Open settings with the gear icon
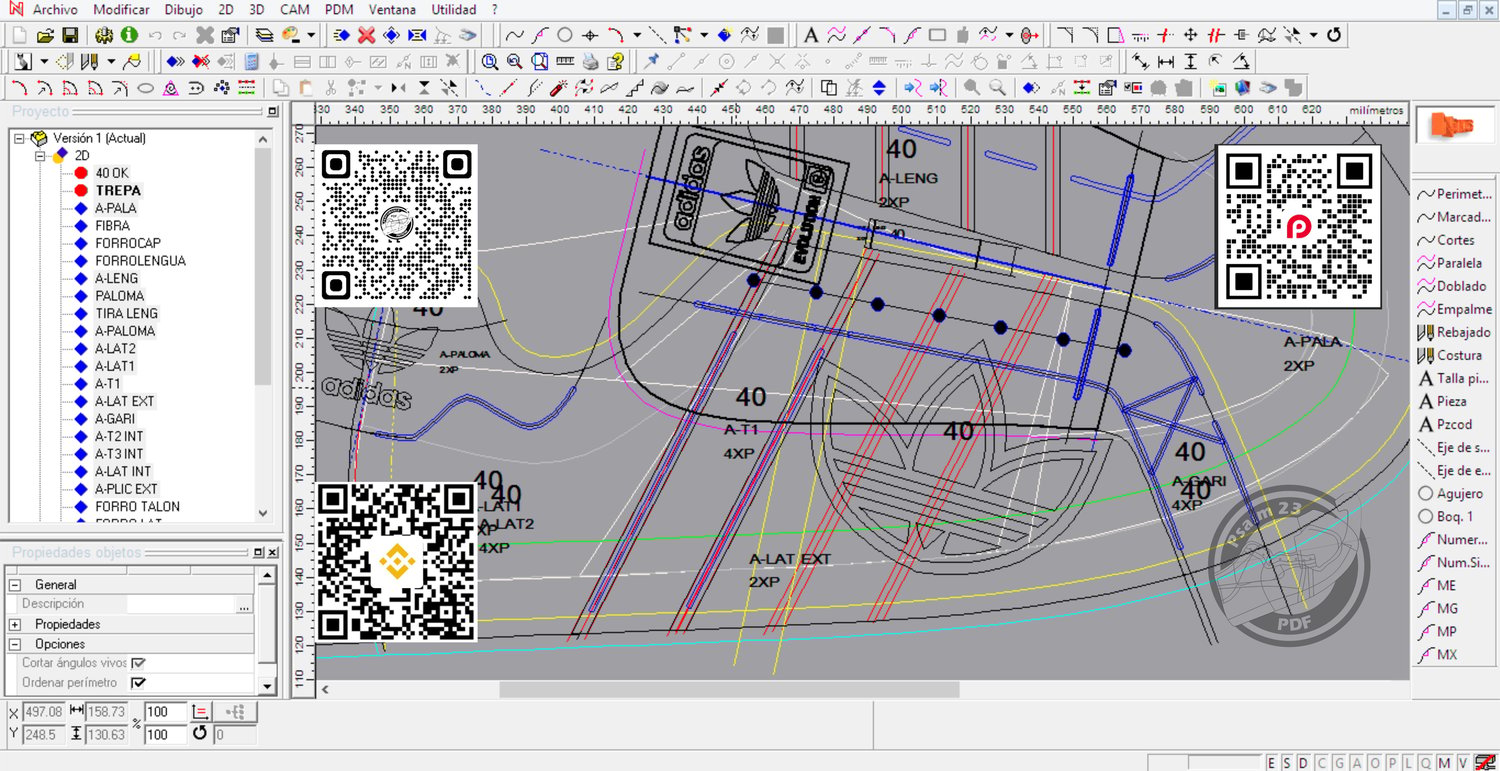This screenshot has height=771, width=1500. (103, 35)
